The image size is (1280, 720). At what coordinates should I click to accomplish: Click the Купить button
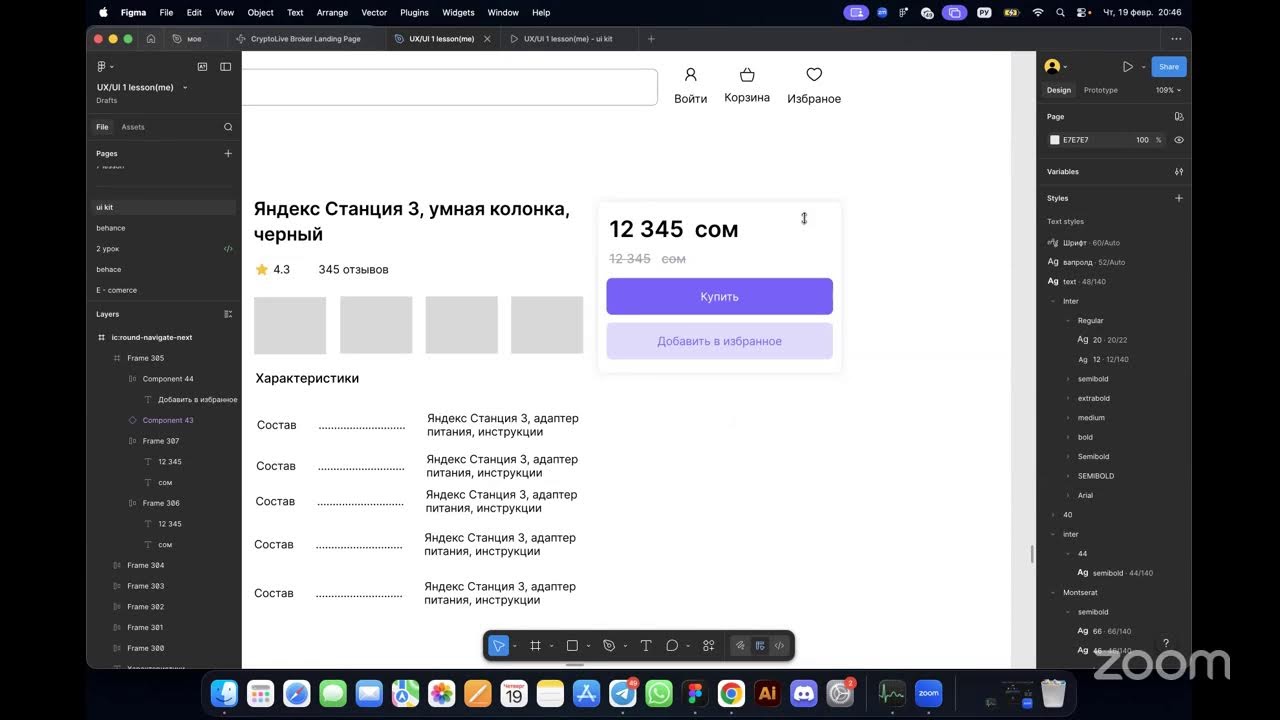[x=719, y=296]
